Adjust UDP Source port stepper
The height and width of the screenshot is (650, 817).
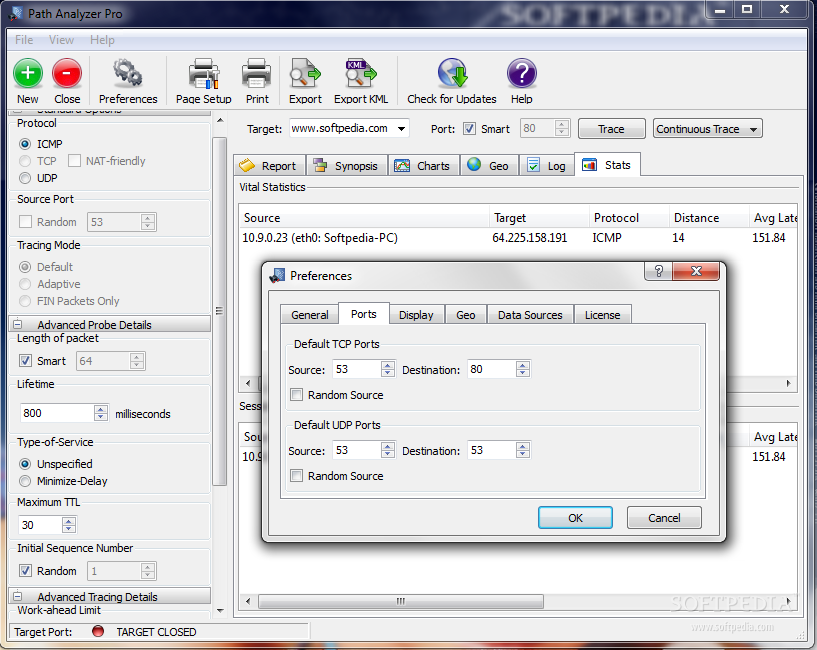tap(387, 450)
